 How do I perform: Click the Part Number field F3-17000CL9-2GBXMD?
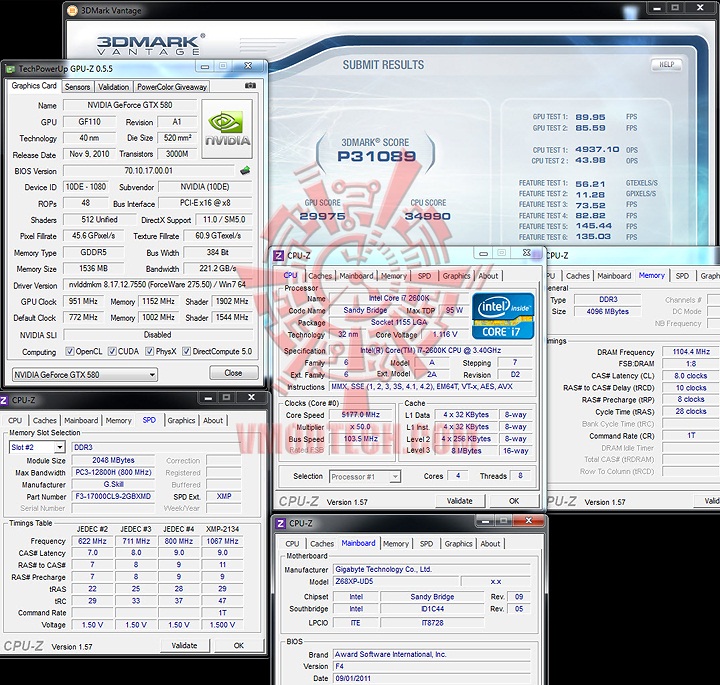coord(113,496)
